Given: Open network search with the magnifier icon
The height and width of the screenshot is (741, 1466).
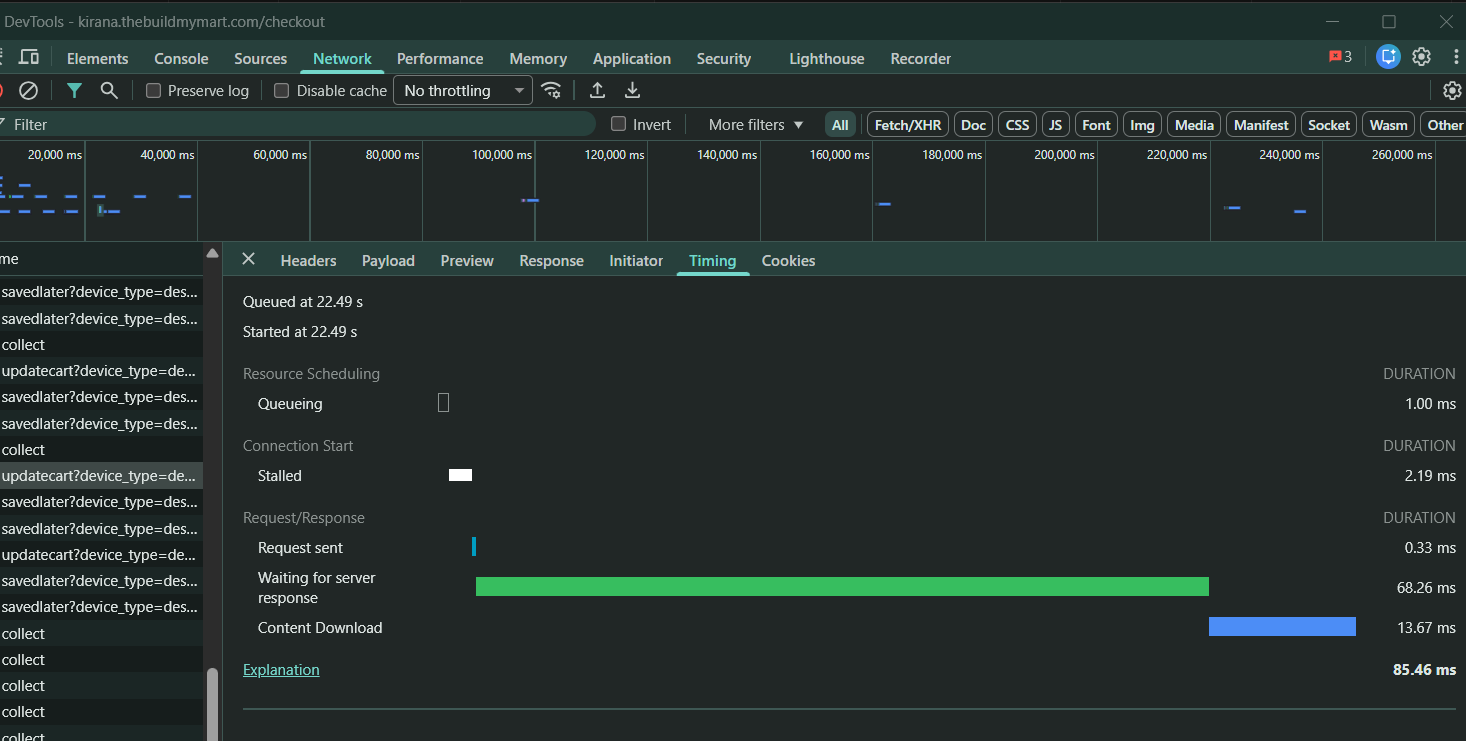Looking at the screenshot, I should (x=109, y=90).
